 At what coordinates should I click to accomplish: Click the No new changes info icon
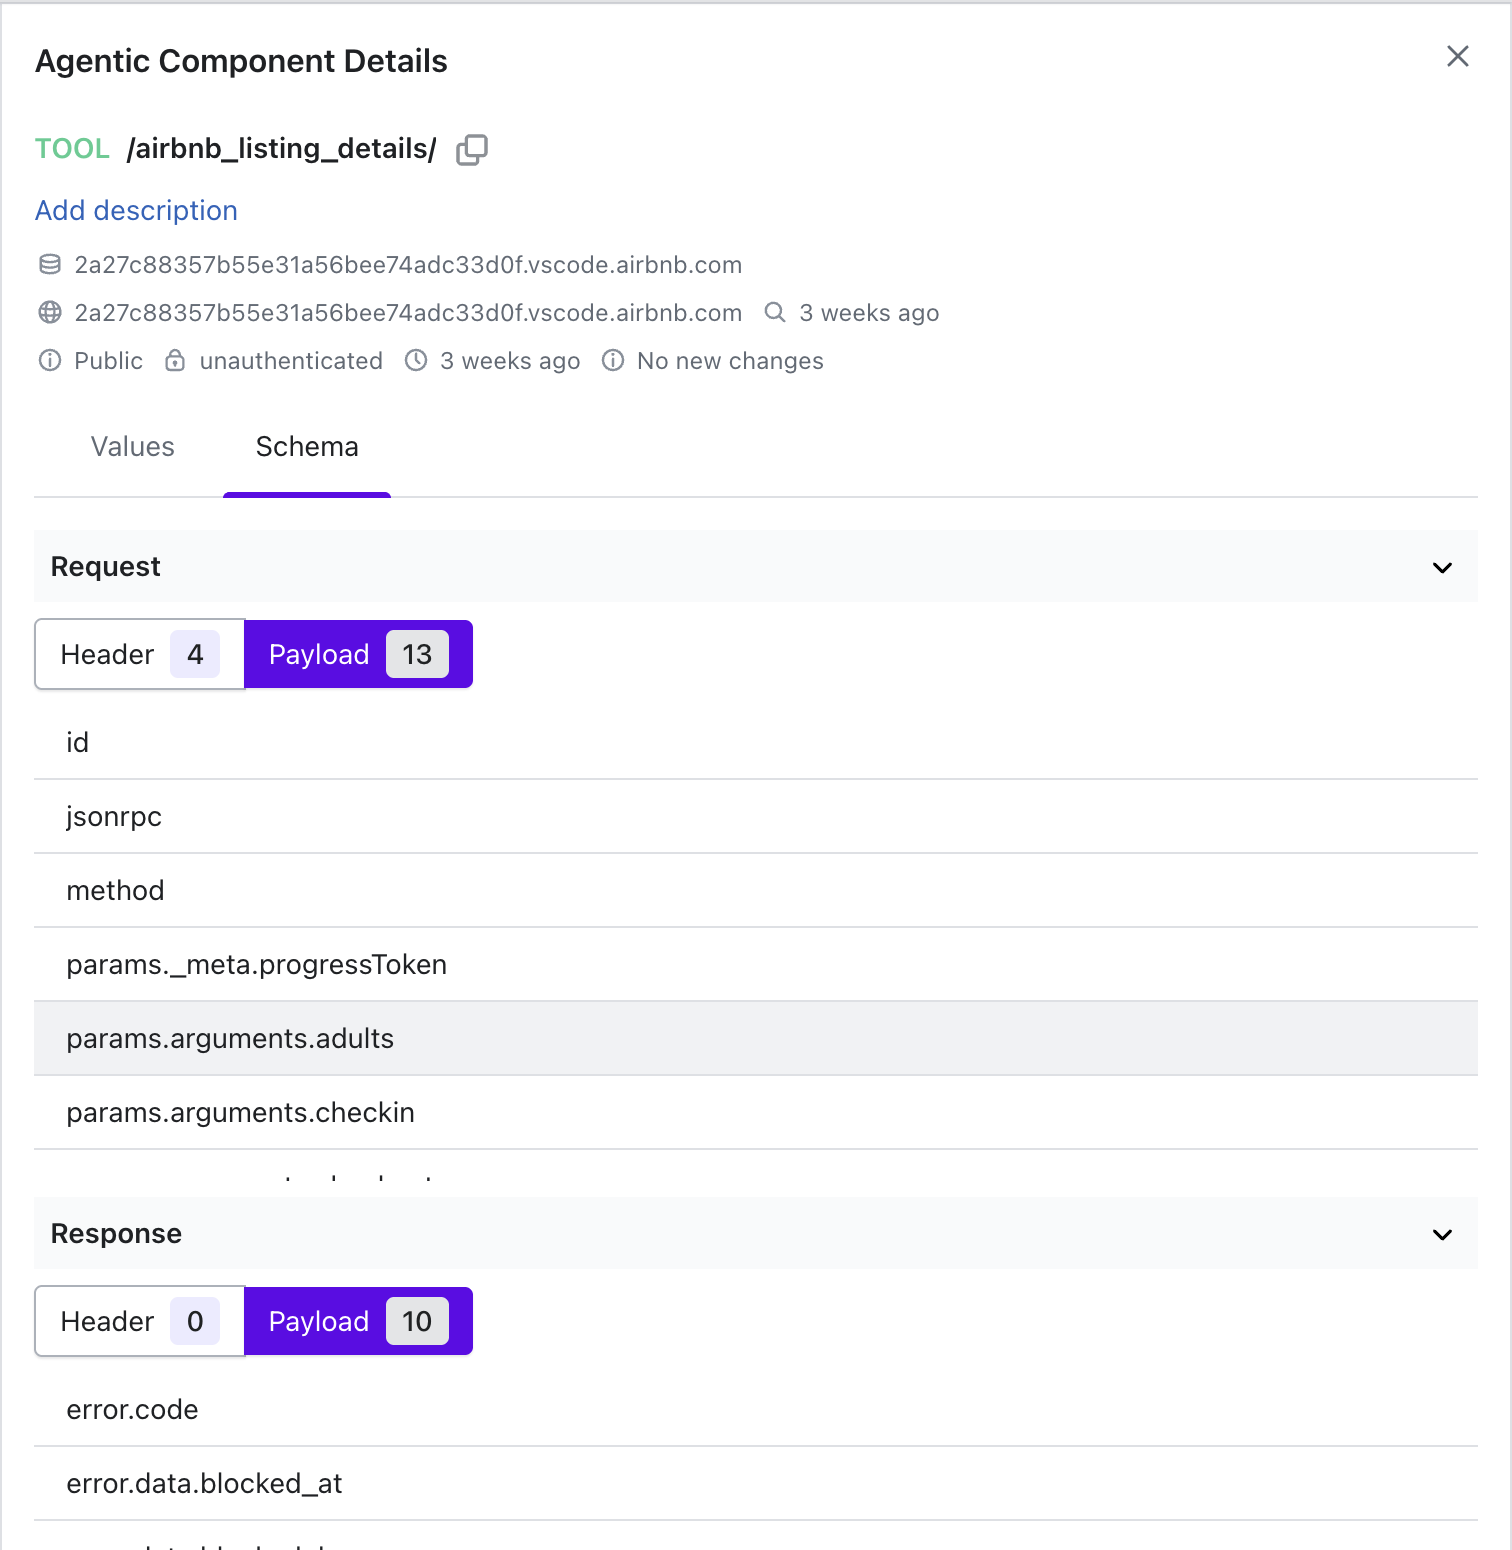[x=613, y=361]
